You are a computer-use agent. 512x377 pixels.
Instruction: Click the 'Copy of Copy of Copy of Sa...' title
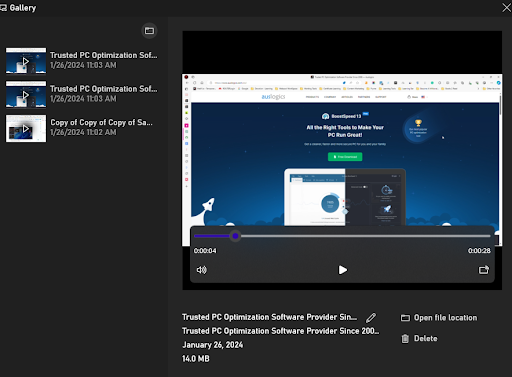(101, 123)
